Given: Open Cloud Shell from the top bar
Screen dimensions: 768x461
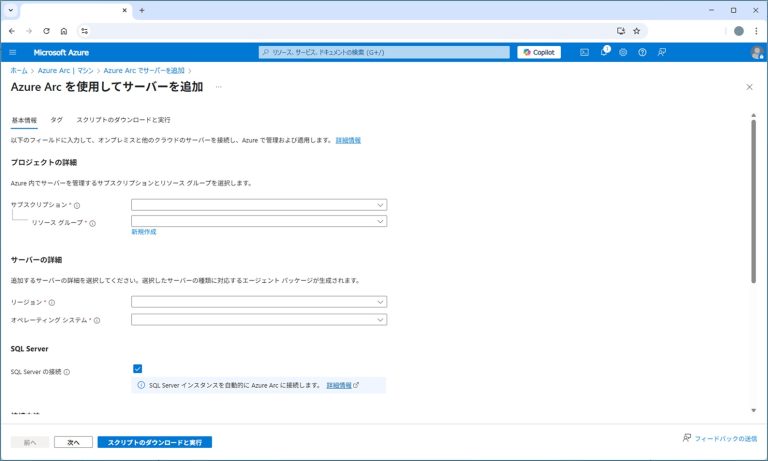Looking at the screenshot, I should tap(585, 52).
